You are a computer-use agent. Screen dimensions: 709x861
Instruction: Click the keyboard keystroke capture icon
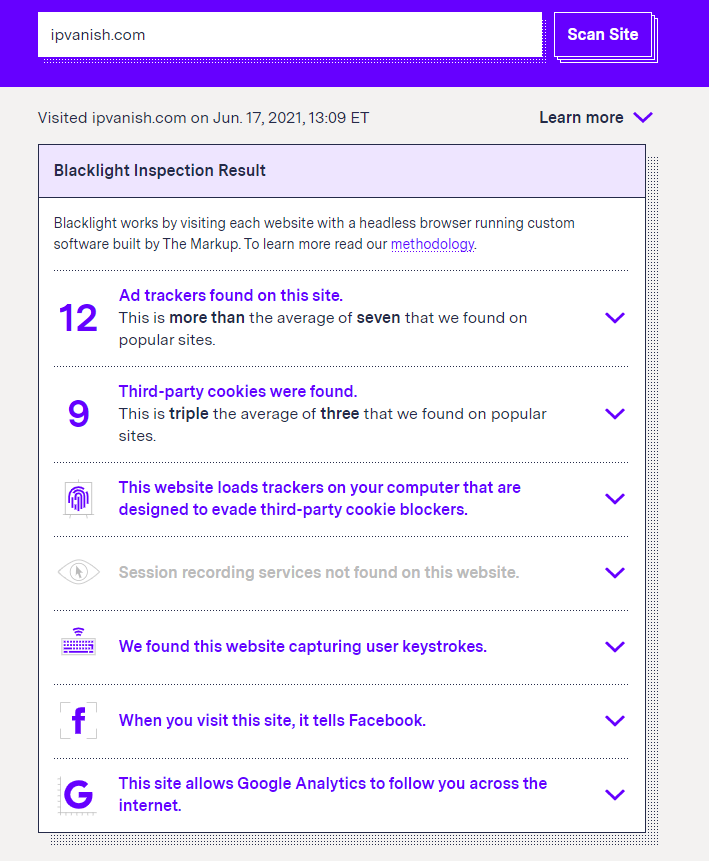pyautogui.click(x=78, y=645)
